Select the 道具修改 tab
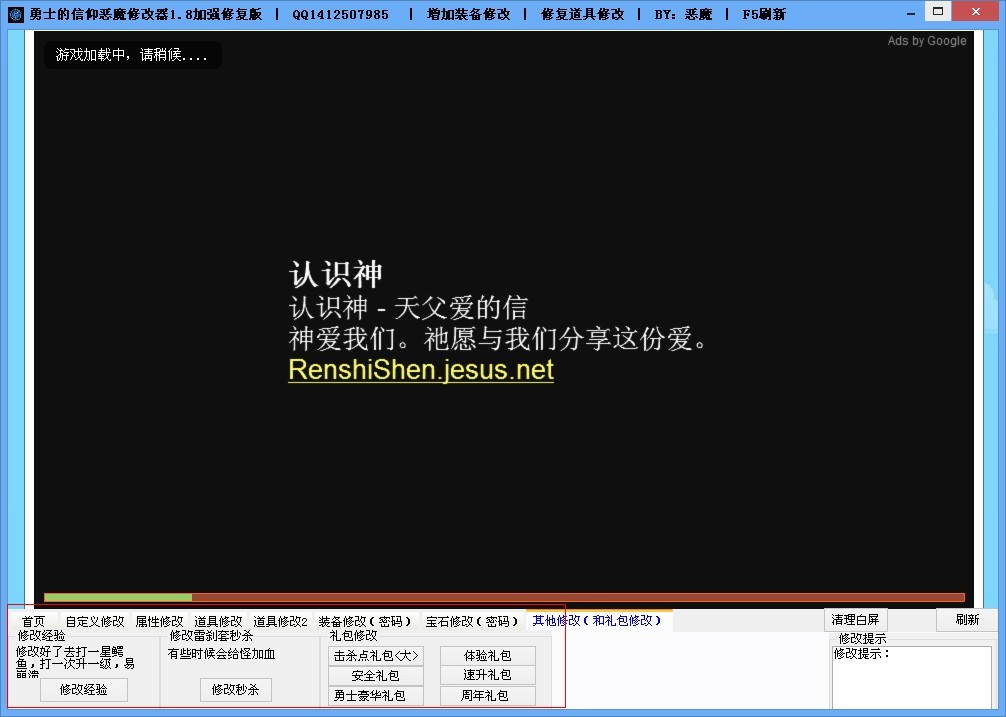Viewport: 1006px width, 717px height. click(218, 621)
